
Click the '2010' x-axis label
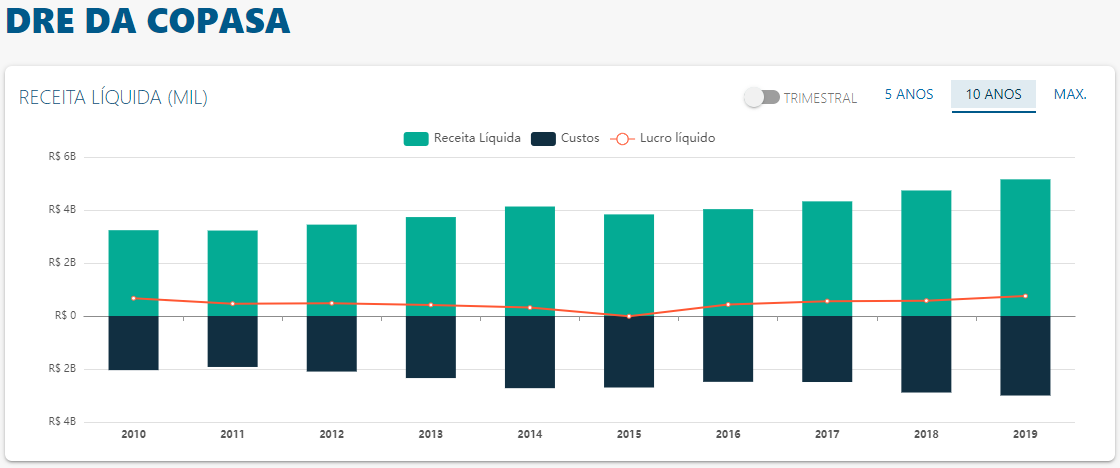[134, 434]
